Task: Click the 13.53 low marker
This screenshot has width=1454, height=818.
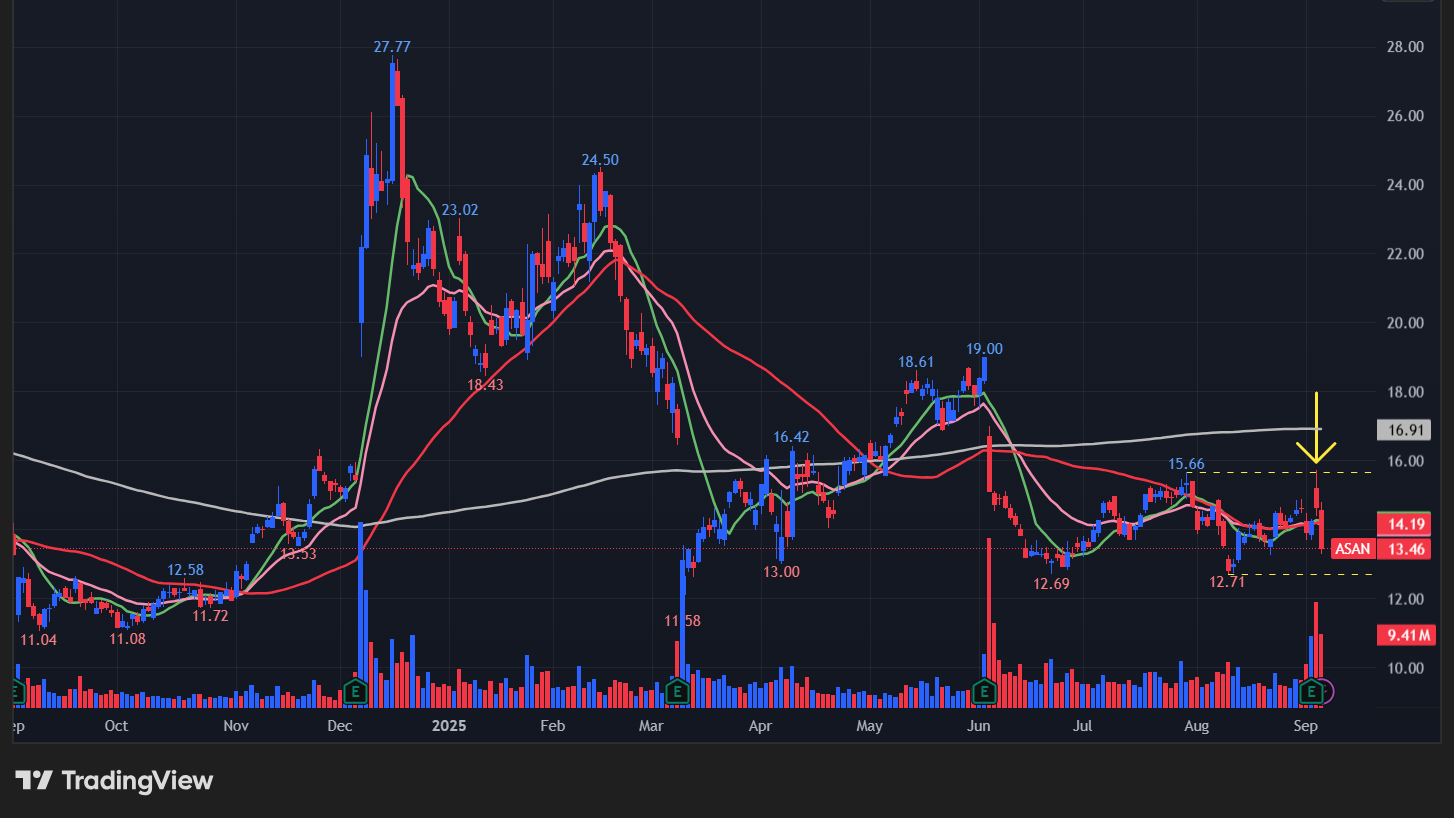Action: point(298,553)
